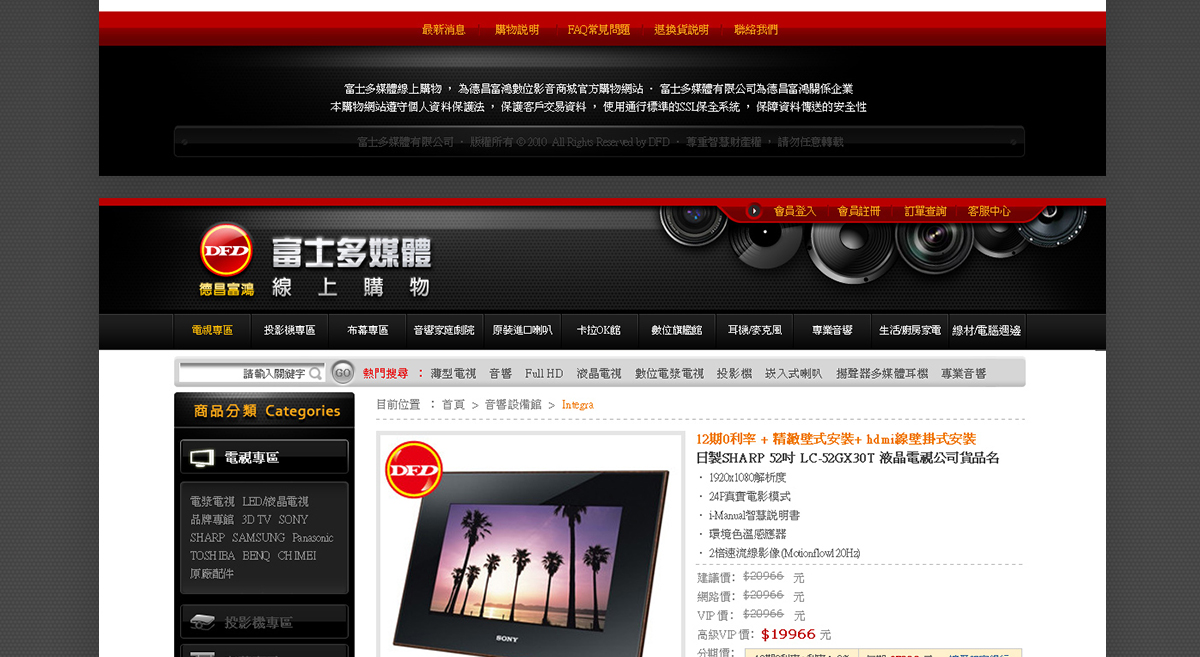Click the 電漿電視 sidebar subcategory

tap(212, 502)
